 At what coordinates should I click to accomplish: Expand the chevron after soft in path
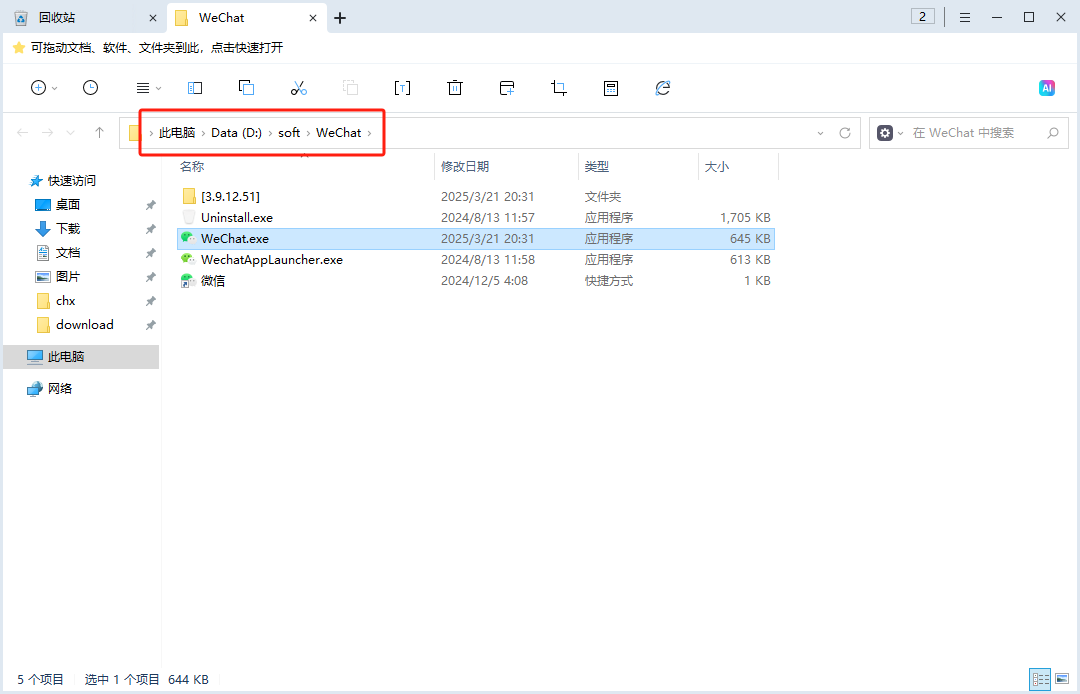tap(308, 133)
